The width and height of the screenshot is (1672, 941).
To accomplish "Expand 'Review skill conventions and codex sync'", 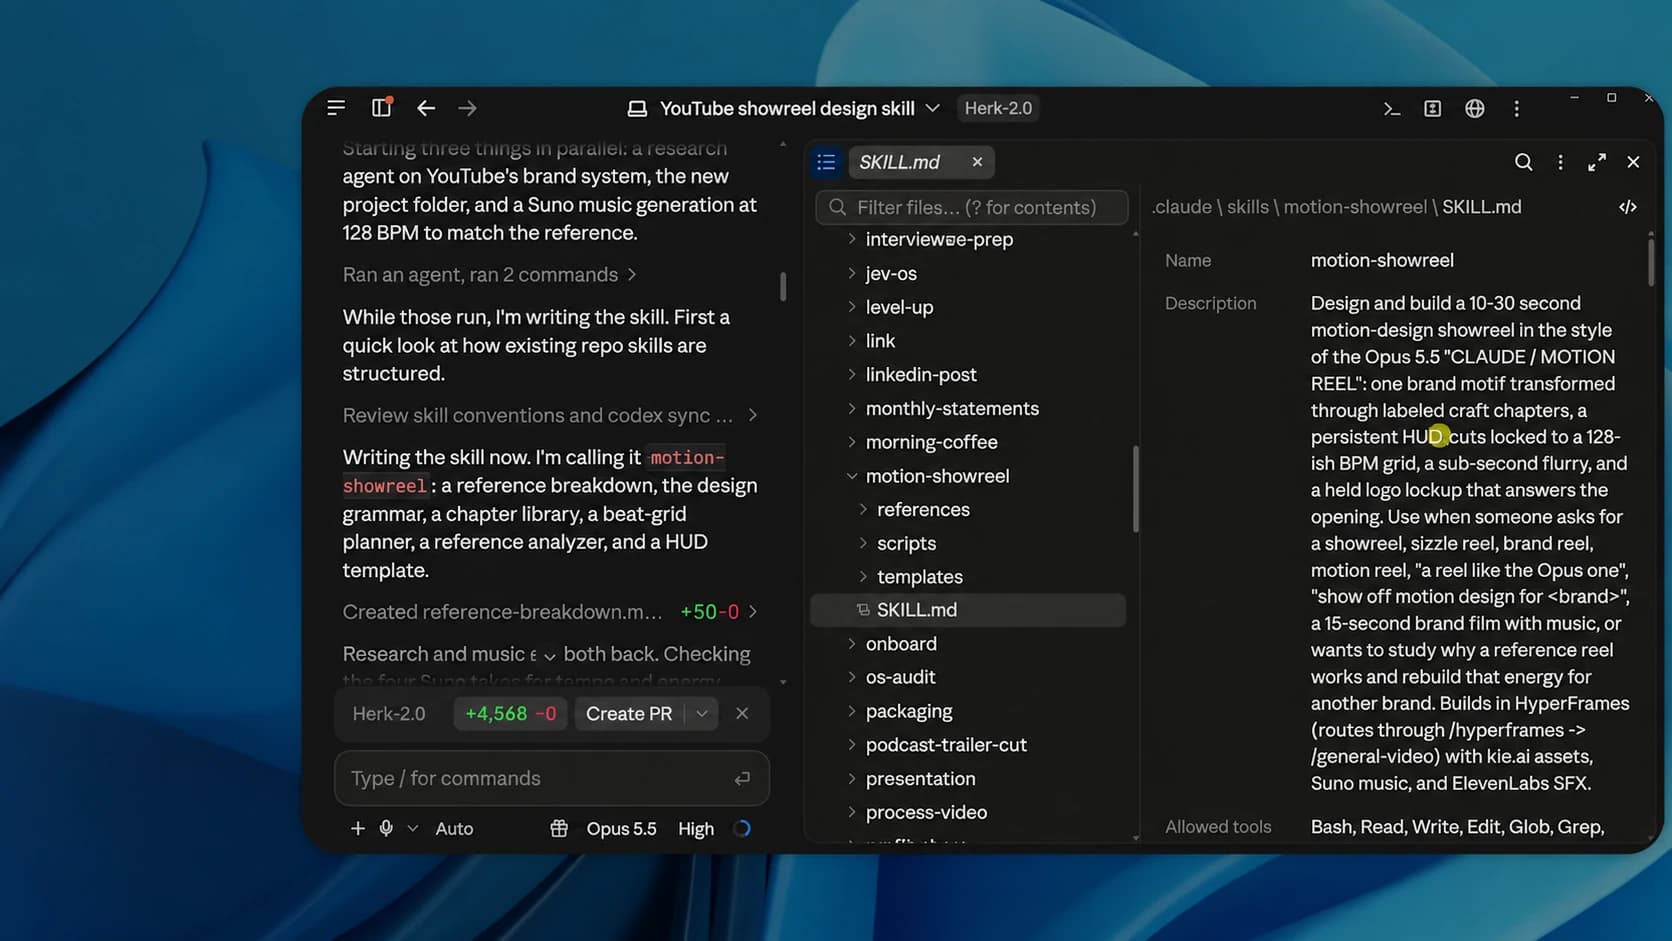I will tap(550, 415).
